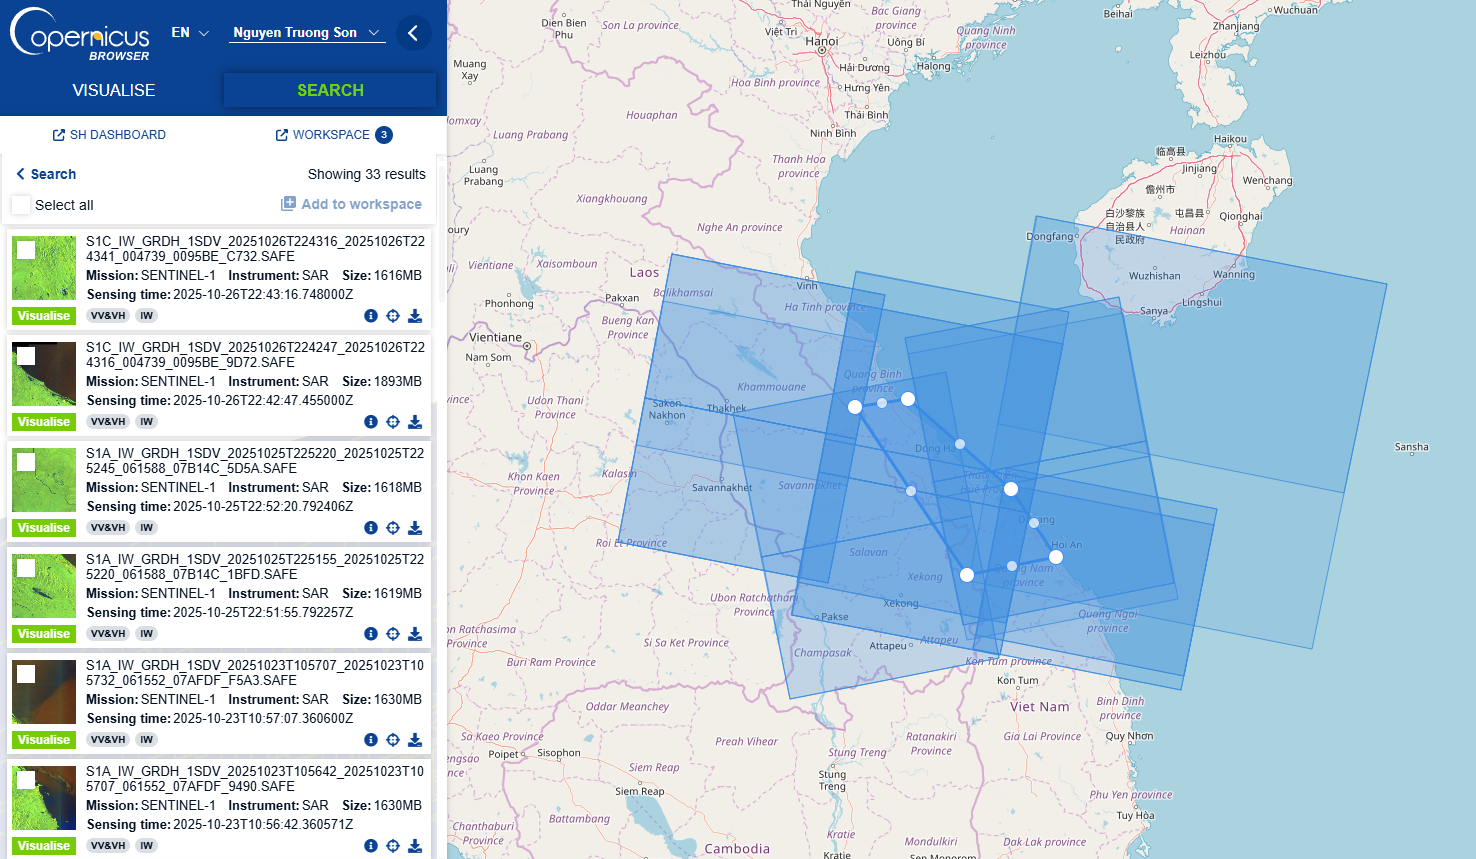Download the first S1C C732 product
The height and width of the screenshot is (859, 1476).
click(x=415, y=316)
